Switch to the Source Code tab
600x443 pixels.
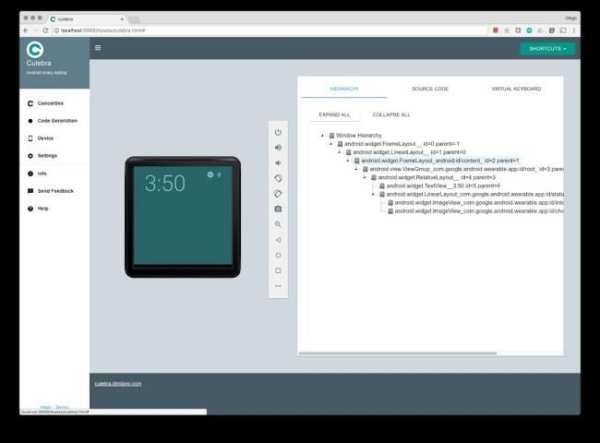tap(430, 89)
